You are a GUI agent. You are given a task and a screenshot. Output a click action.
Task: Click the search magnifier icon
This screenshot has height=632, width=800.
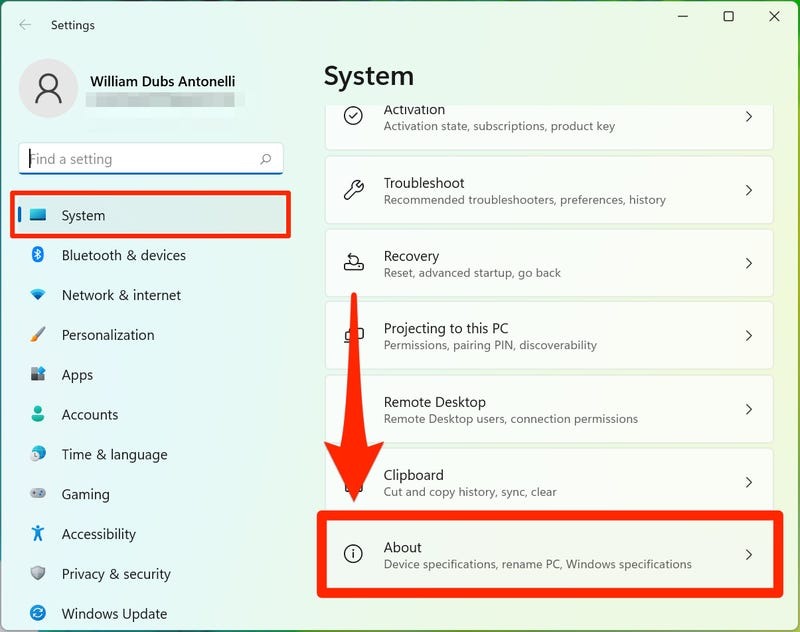[265, 159]
